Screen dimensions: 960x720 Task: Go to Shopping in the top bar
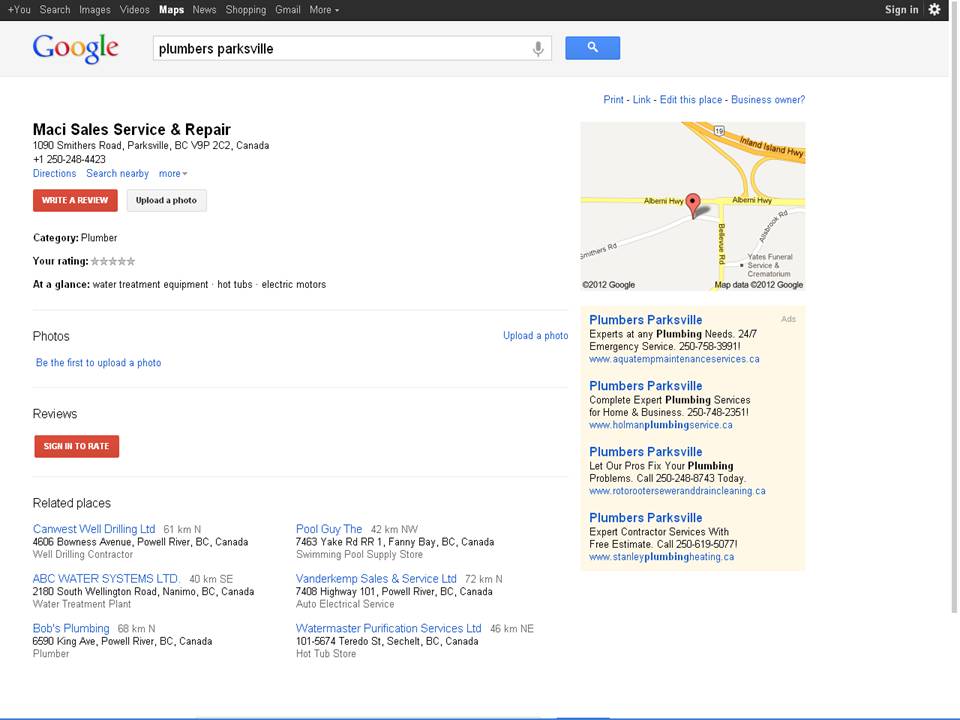pos(246,10)
